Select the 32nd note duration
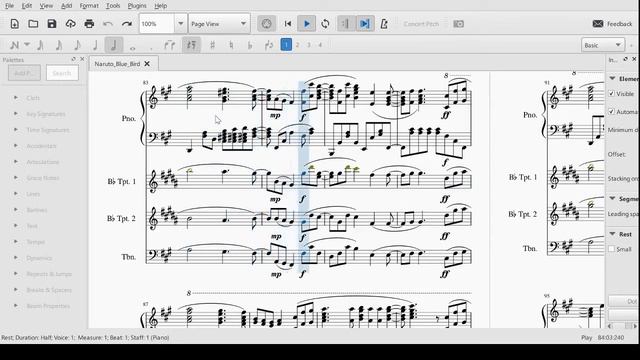 click(59, 45)
